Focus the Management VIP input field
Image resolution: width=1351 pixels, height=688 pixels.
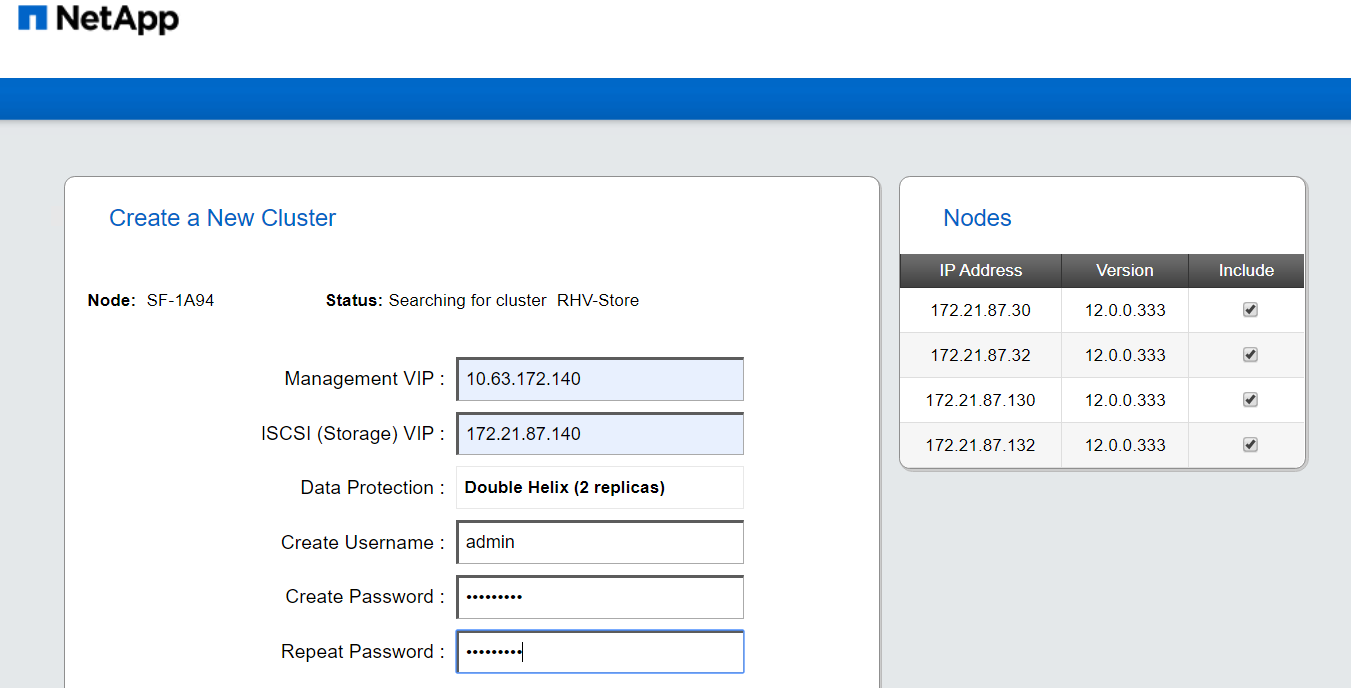coord(600,379)
